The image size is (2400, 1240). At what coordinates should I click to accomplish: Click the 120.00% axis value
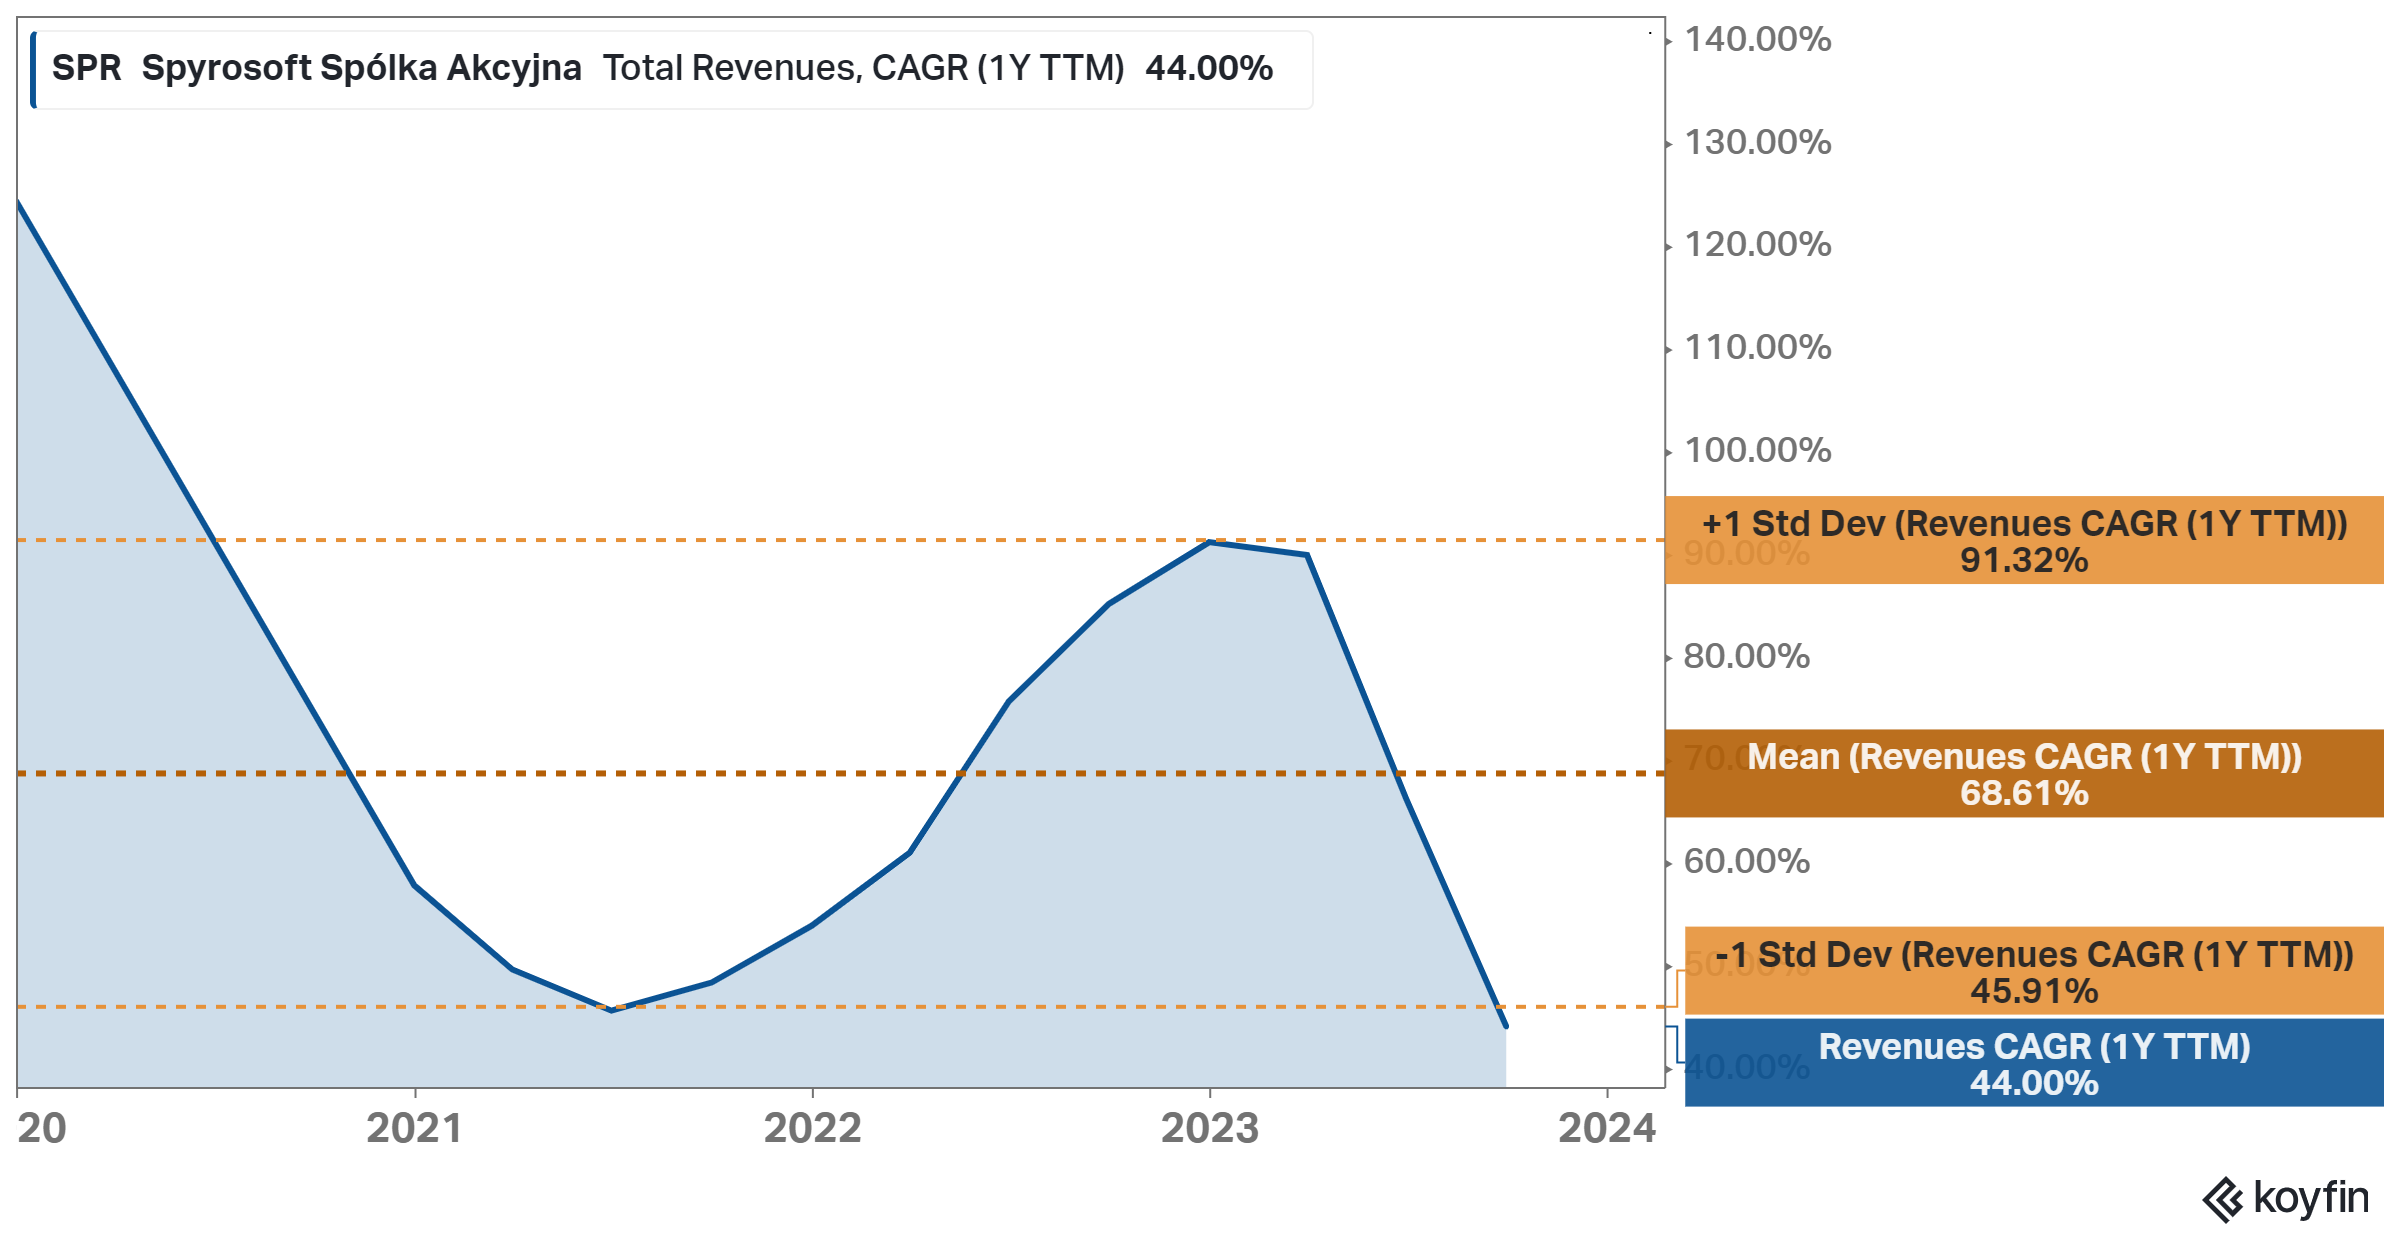click(x=1758, y=244)
